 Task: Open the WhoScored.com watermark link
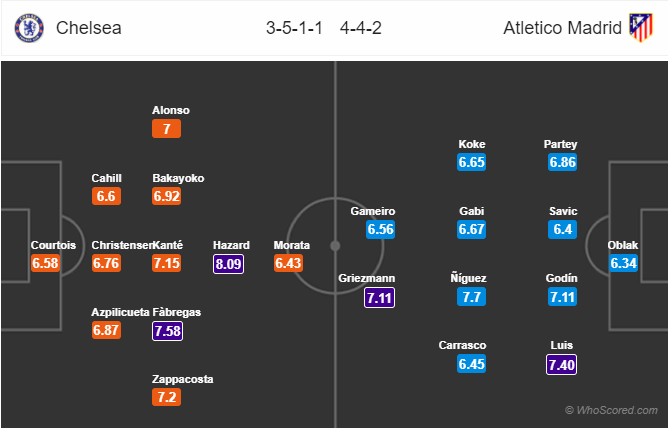610,410
